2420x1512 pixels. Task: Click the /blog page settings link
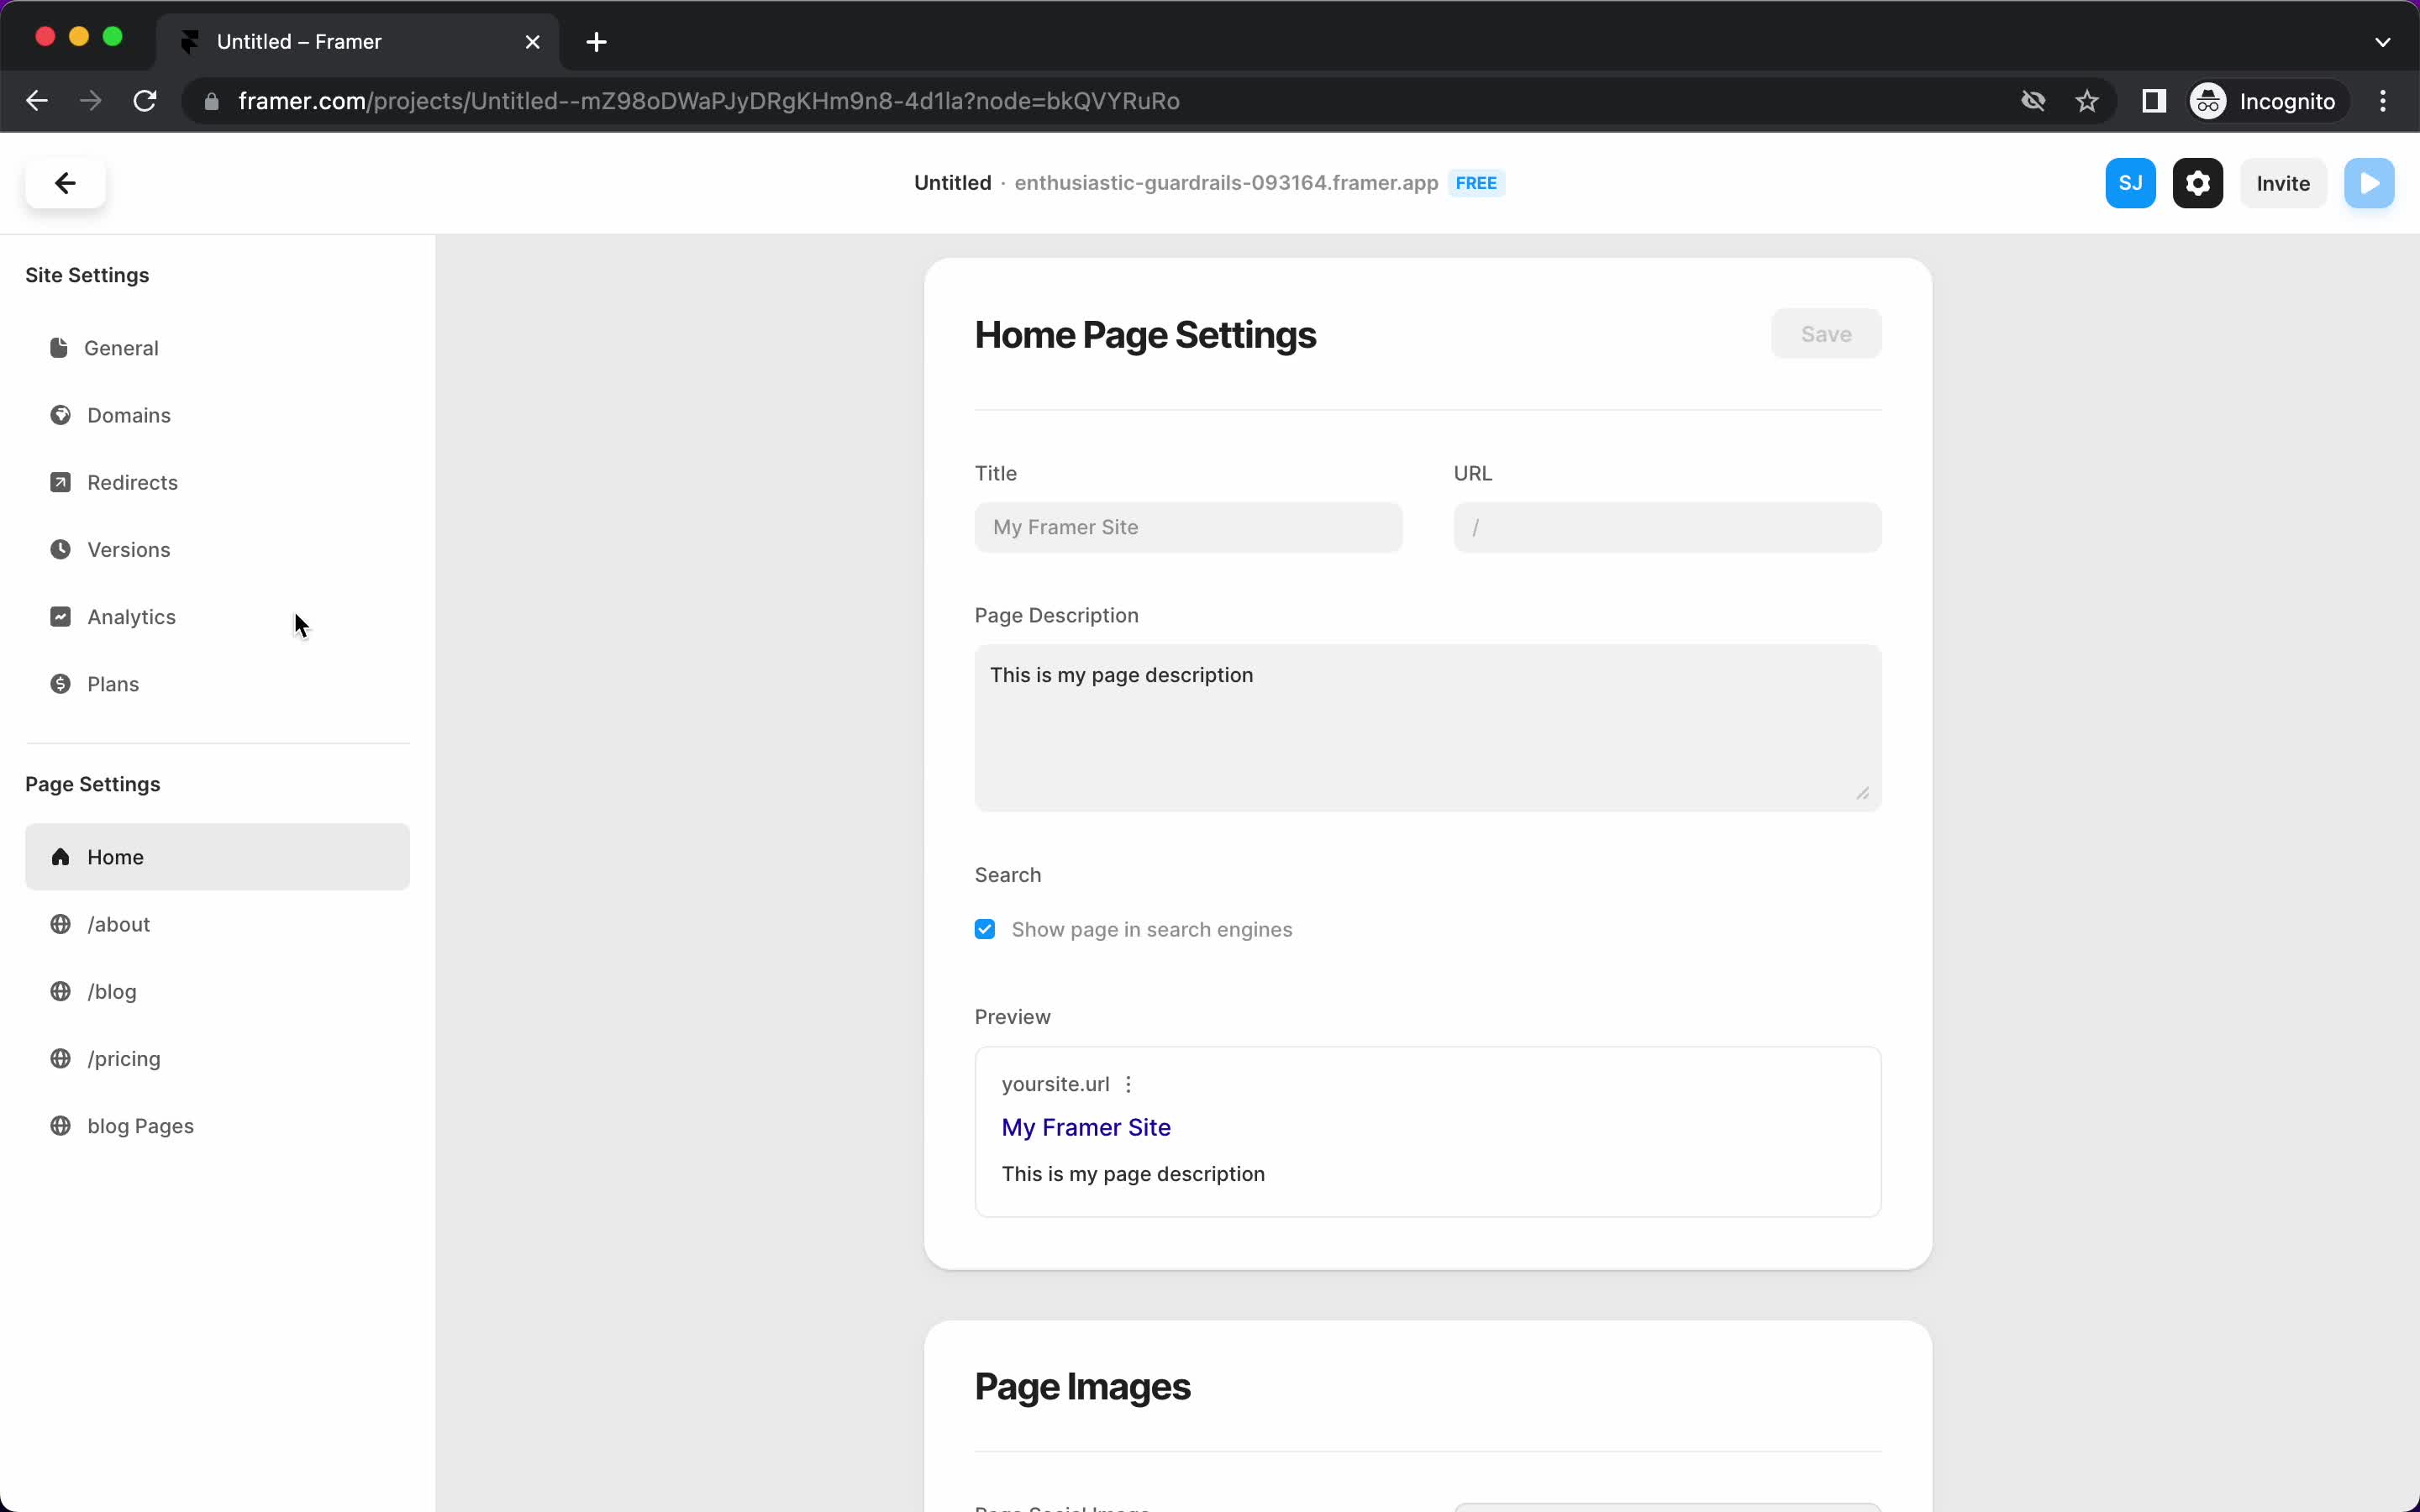112,990
